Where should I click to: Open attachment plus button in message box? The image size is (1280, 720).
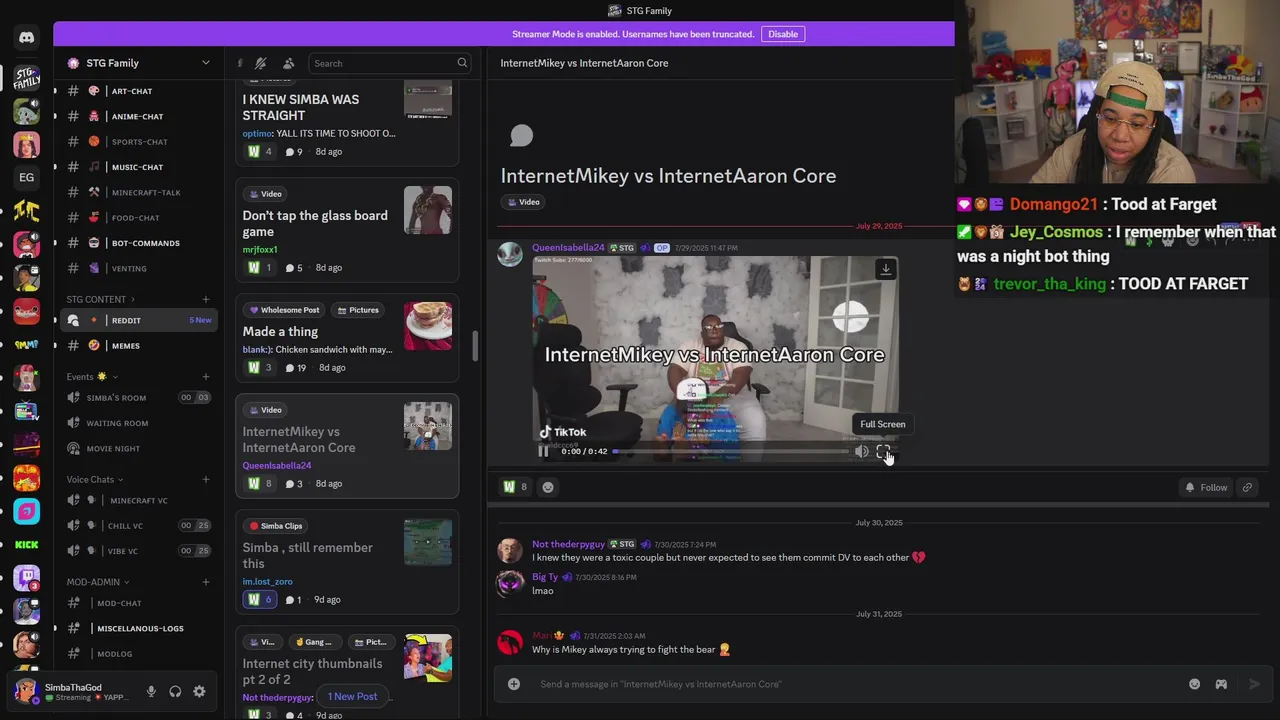(x=514, y=684)
